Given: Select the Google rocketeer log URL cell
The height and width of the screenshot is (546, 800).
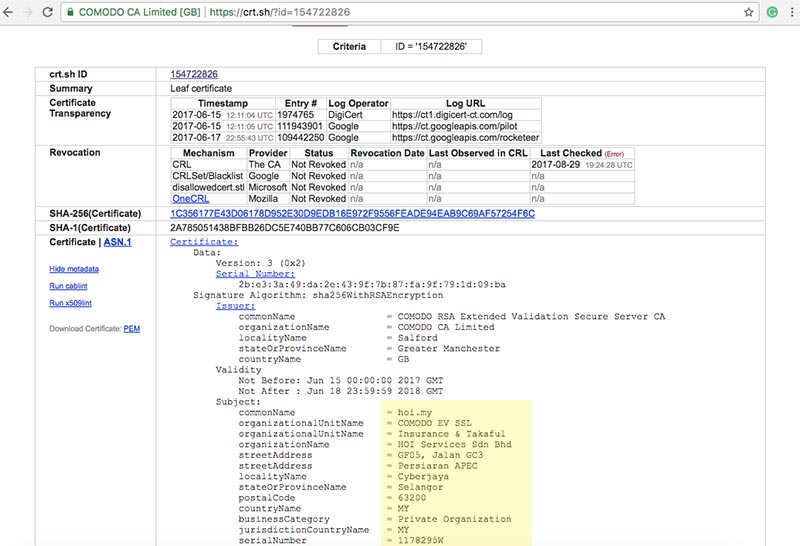Looking at the screenshot, I should point(465,137).
